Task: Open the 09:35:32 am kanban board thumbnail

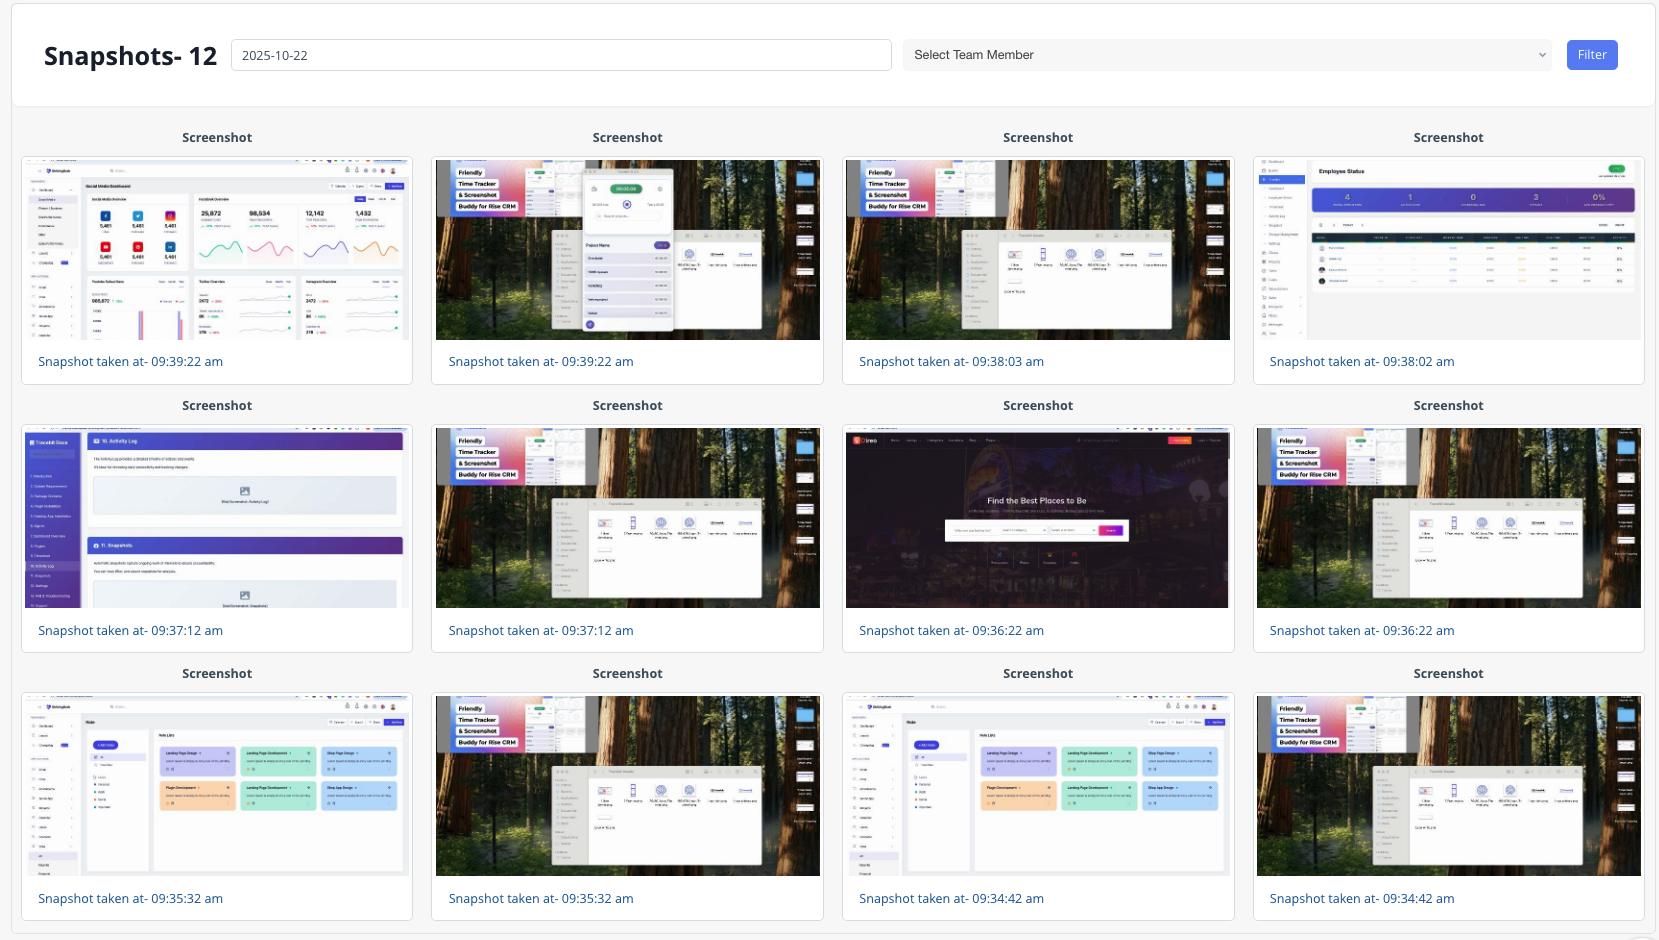Action: click(x=217, y=785)
